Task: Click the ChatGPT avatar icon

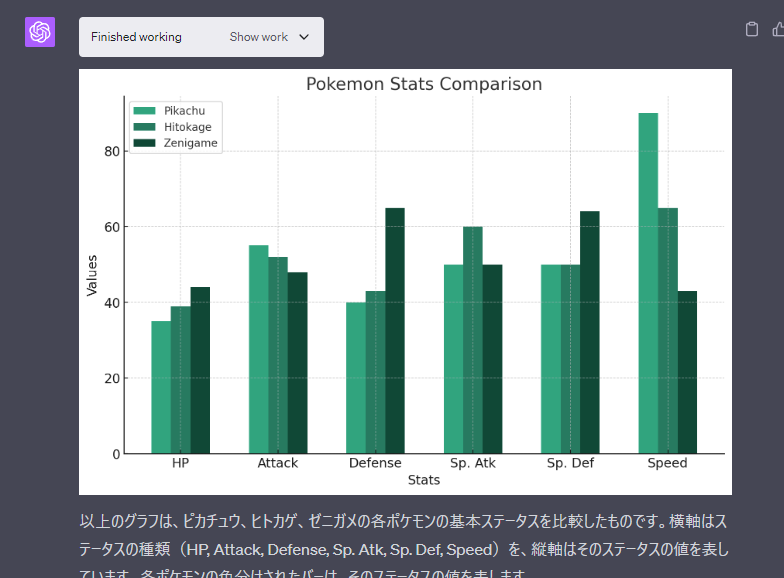Action: coord(40,32)
